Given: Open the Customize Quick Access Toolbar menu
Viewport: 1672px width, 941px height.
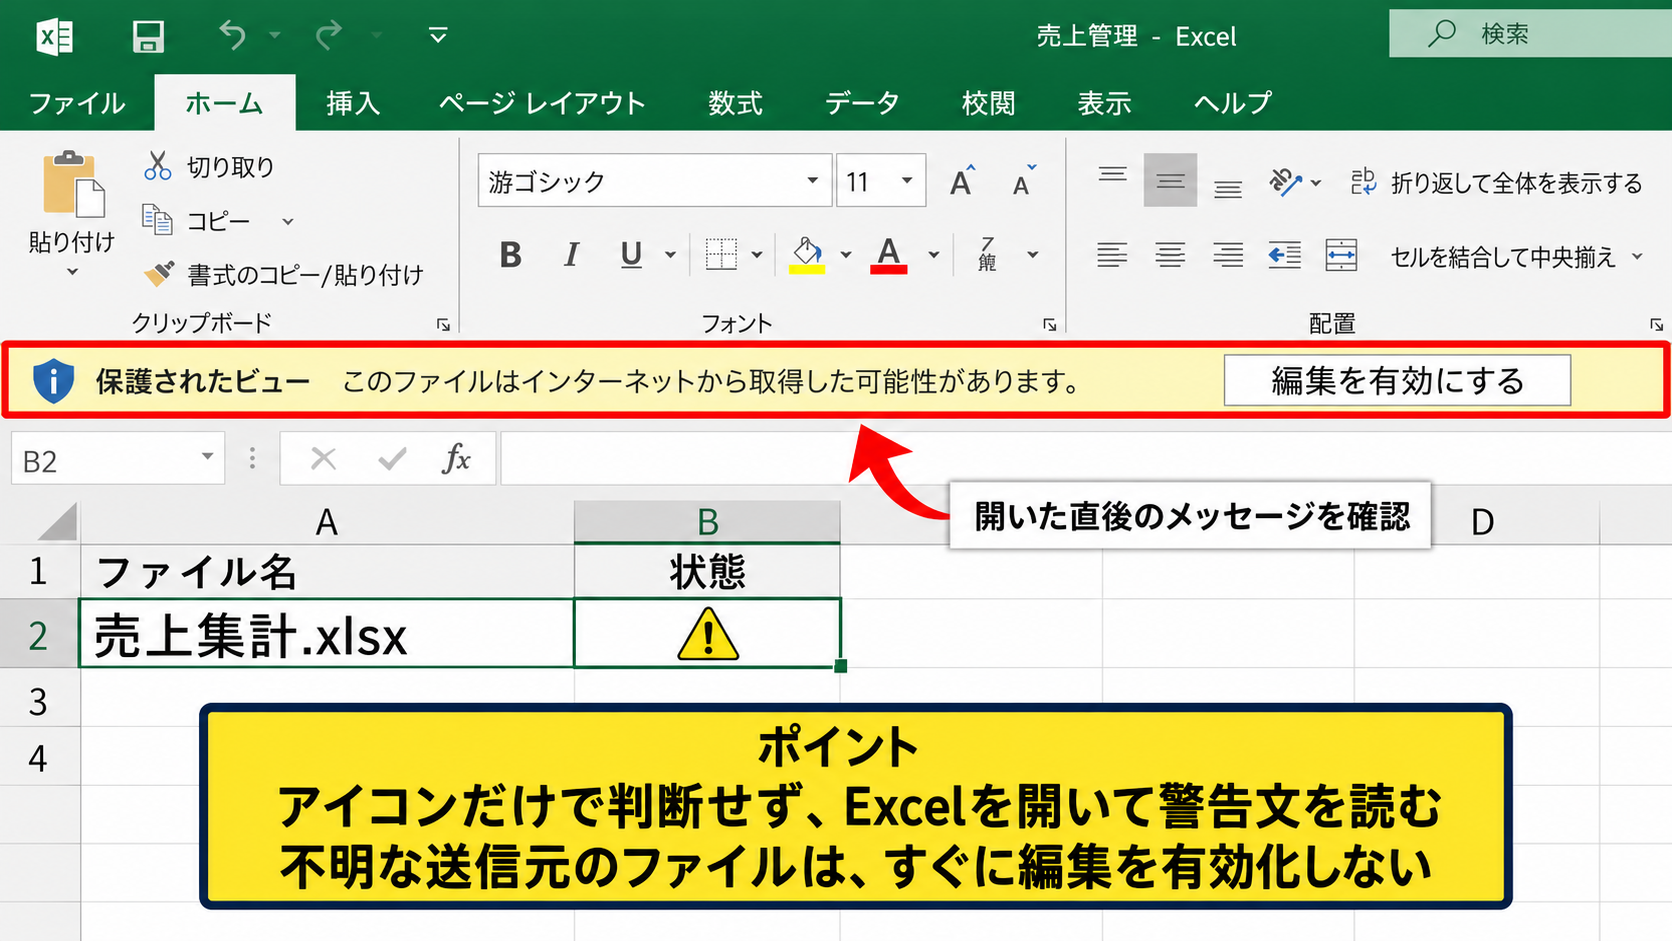Looking at the screenshot, I should [x=438, y=36].
